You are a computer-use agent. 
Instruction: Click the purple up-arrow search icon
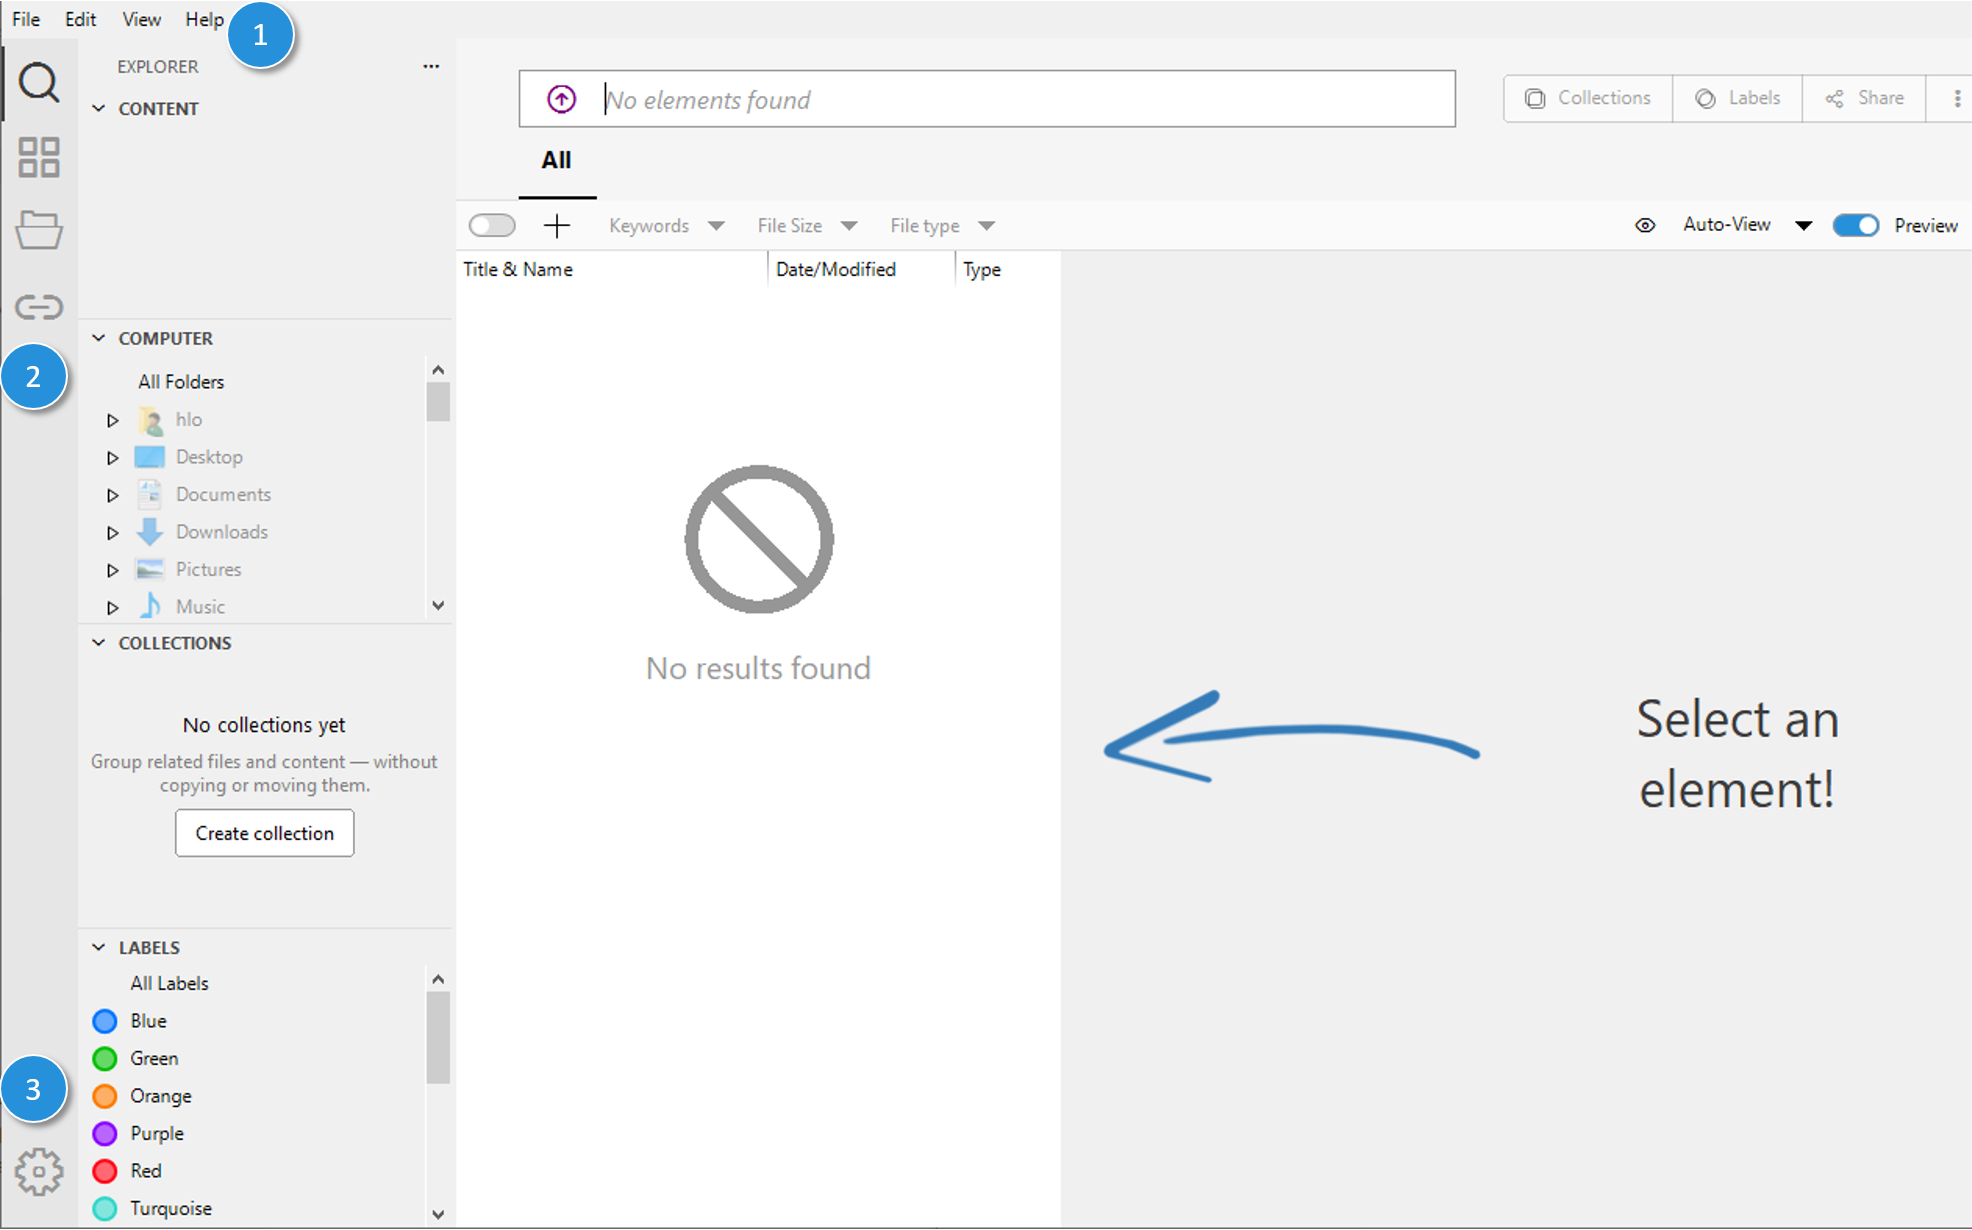(562, 99)
